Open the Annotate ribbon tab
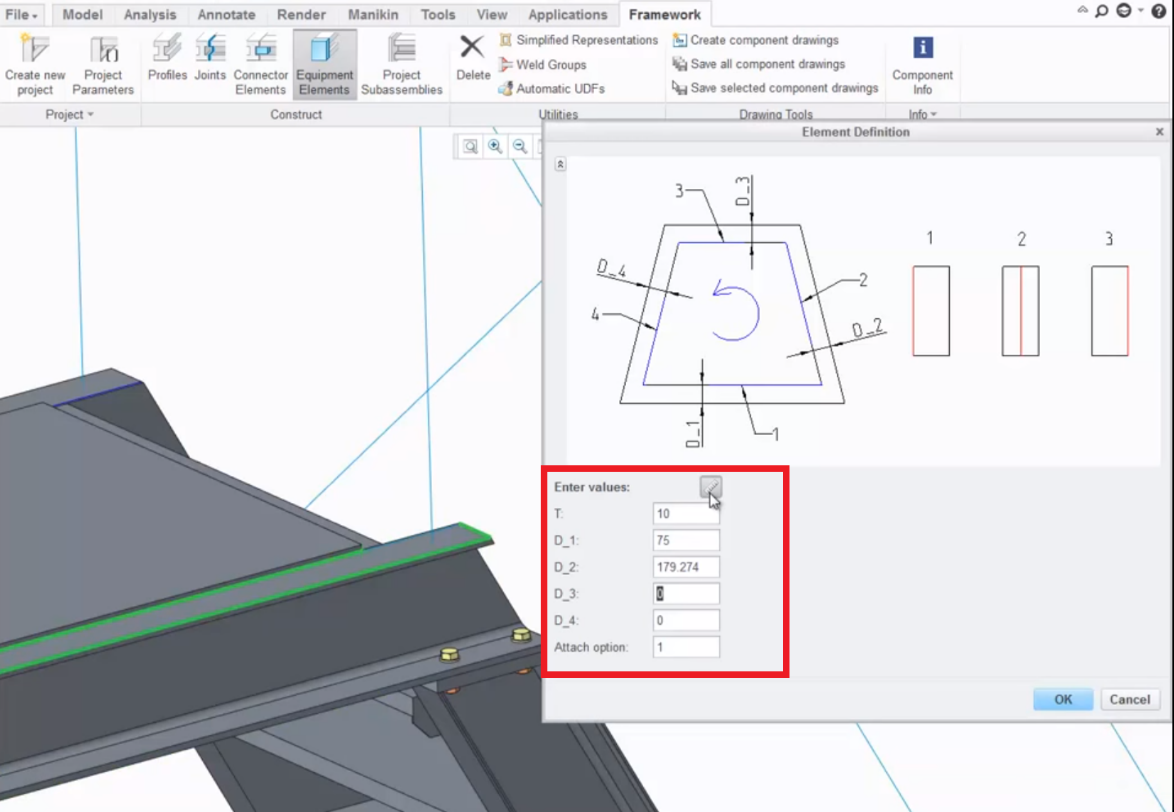This screenshot has width=1174, height=812. pyautogui.click(x=226, y=15)
